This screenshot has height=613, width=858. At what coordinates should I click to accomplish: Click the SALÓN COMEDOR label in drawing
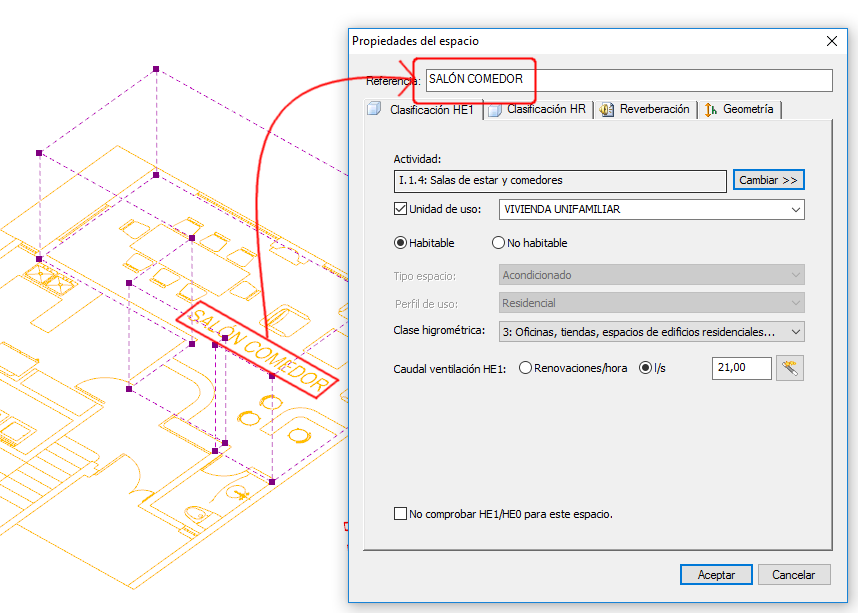click(258, 351)
